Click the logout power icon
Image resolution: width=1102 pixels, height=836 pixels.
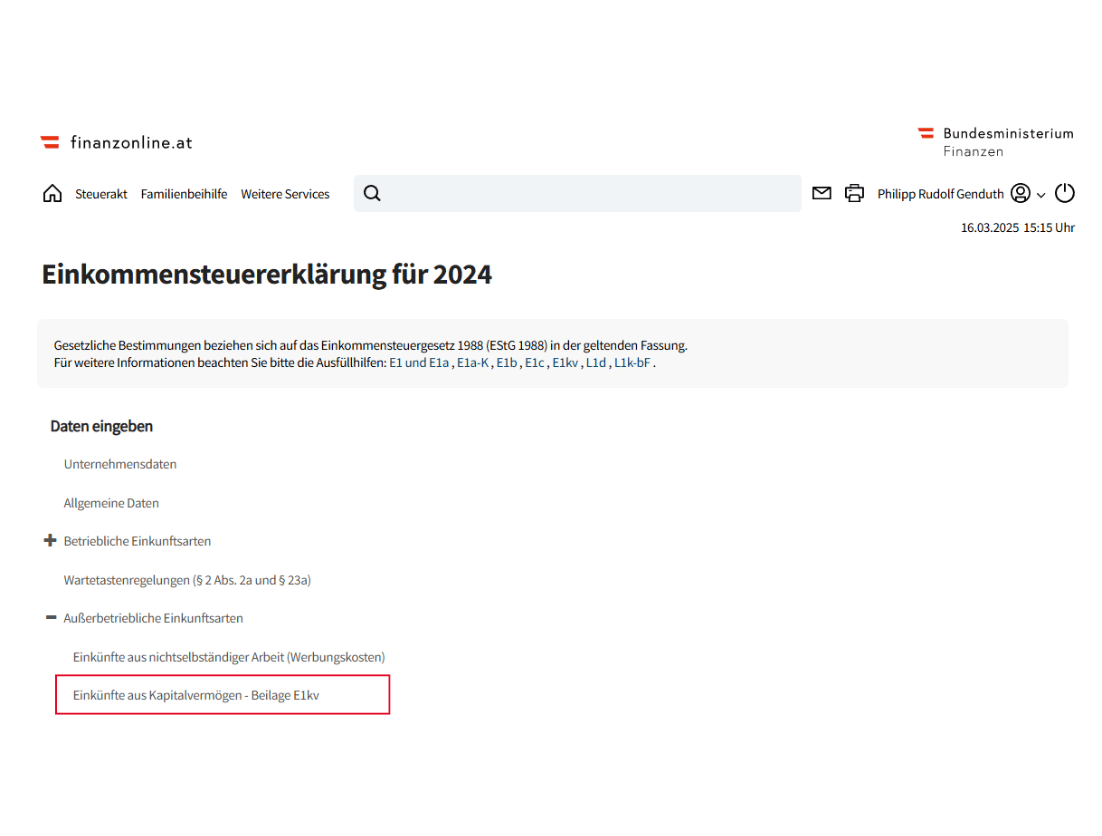click(1065, 193)
